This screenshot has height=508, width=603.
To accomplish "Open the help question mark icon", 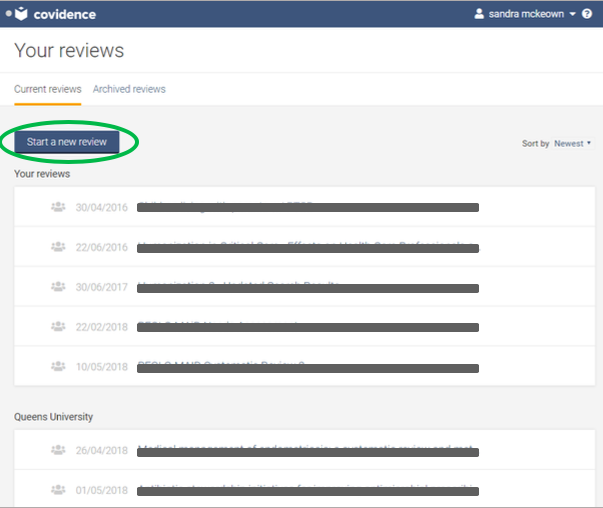I will tap(587, 14).
